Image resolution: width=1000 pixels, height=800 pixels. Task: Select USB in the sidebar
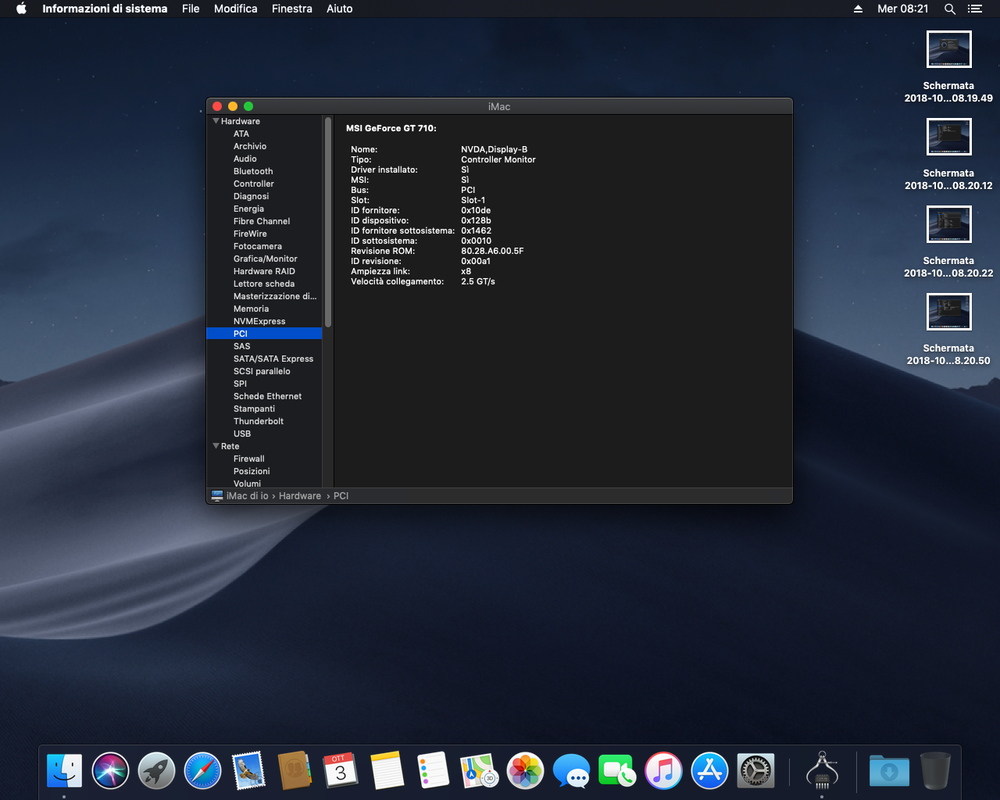click(264, 434)
